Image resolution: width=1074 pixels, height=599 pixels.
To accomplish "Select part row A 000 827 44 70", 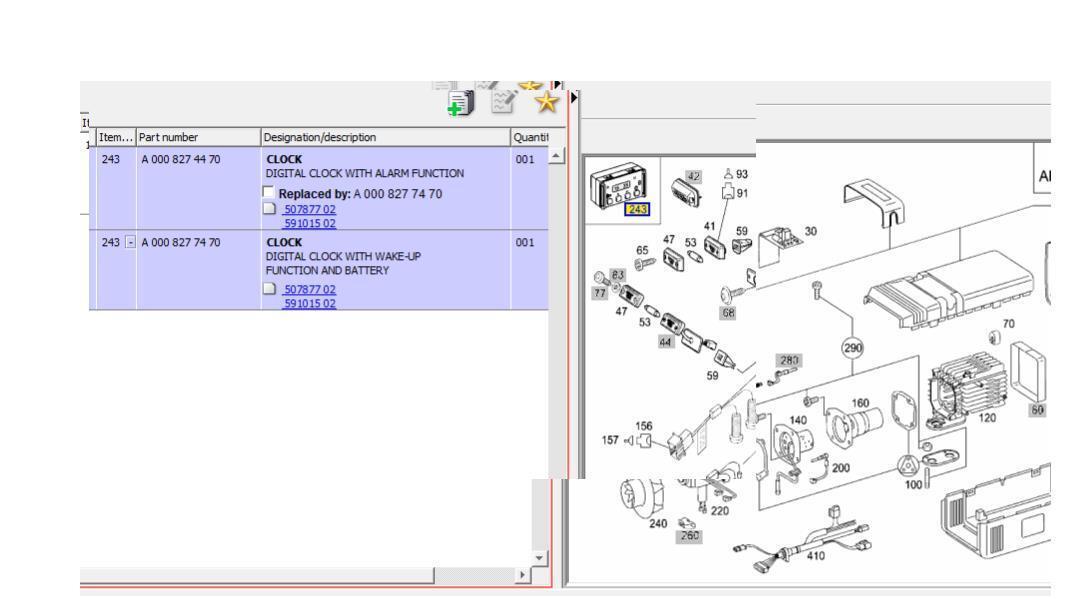I will pos(180,159).
